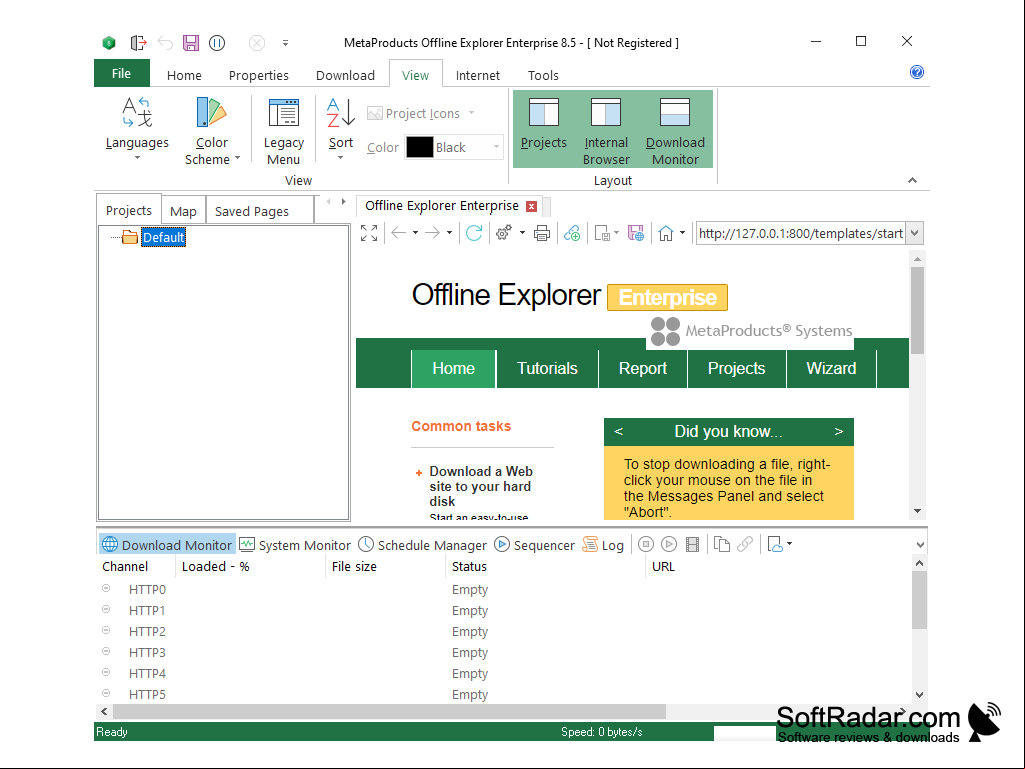This screenshot has width=1025, height=769.
Task: Click the purple save icon in quick access toolbar
Action: 191,43
